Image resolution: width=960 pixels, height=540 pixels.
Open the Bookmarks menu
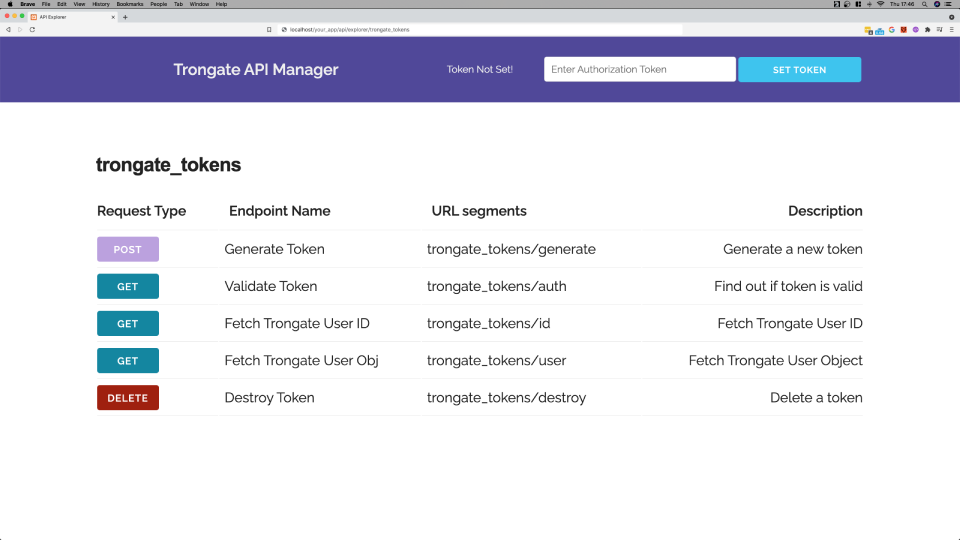pyautogui.click(x=130, y=4)
